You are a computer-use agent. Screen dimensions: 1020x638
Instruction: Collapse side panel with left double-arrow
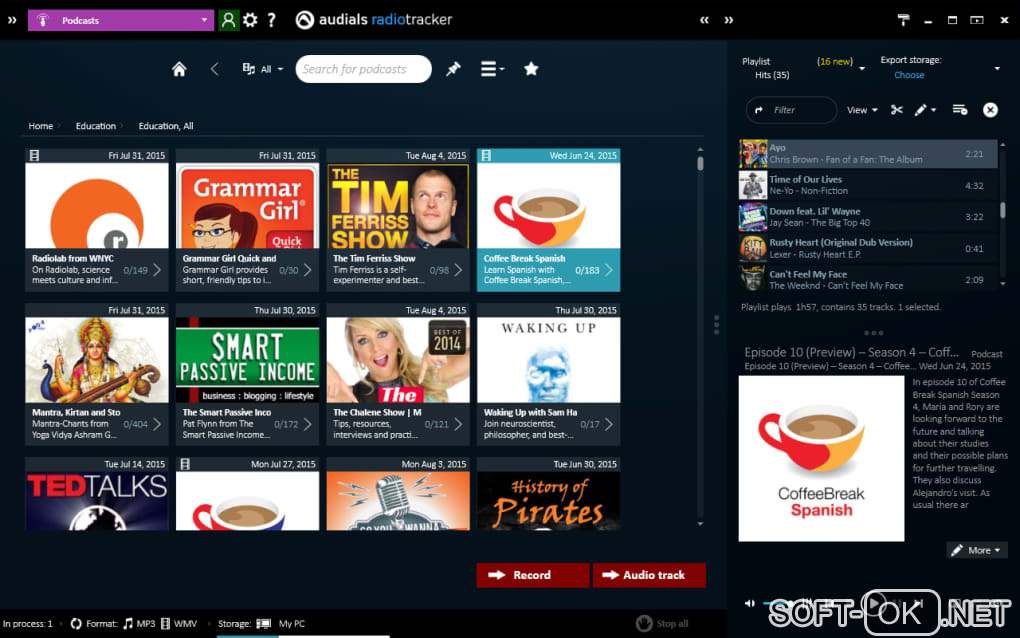tap(705, 20)
